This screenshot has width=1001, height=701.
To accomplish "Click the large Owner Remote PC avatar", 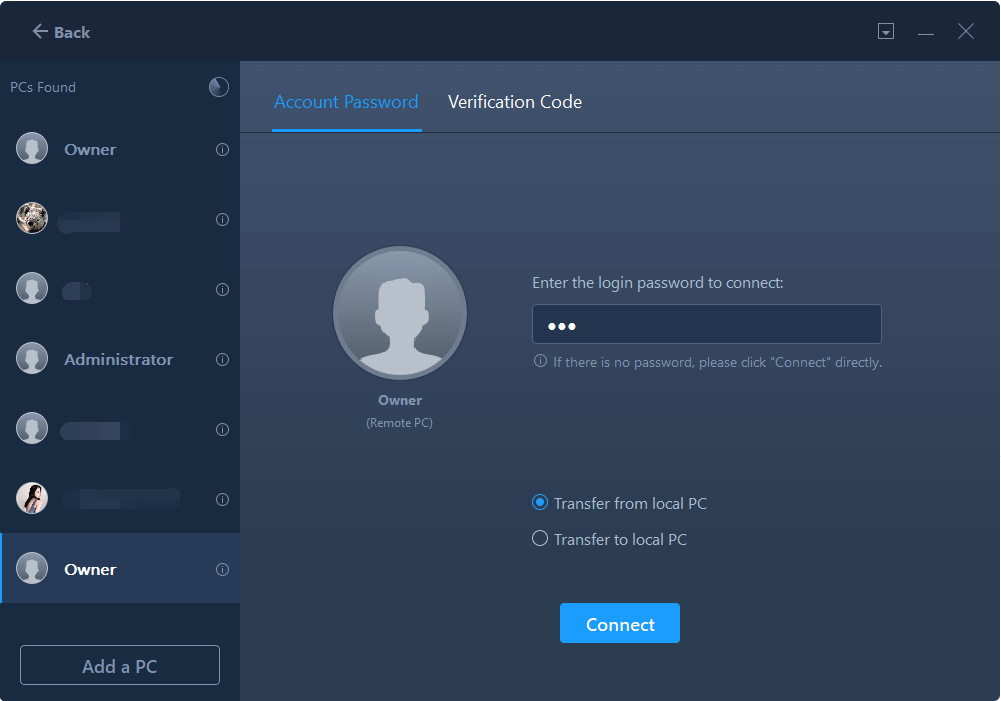I will 400,313.
